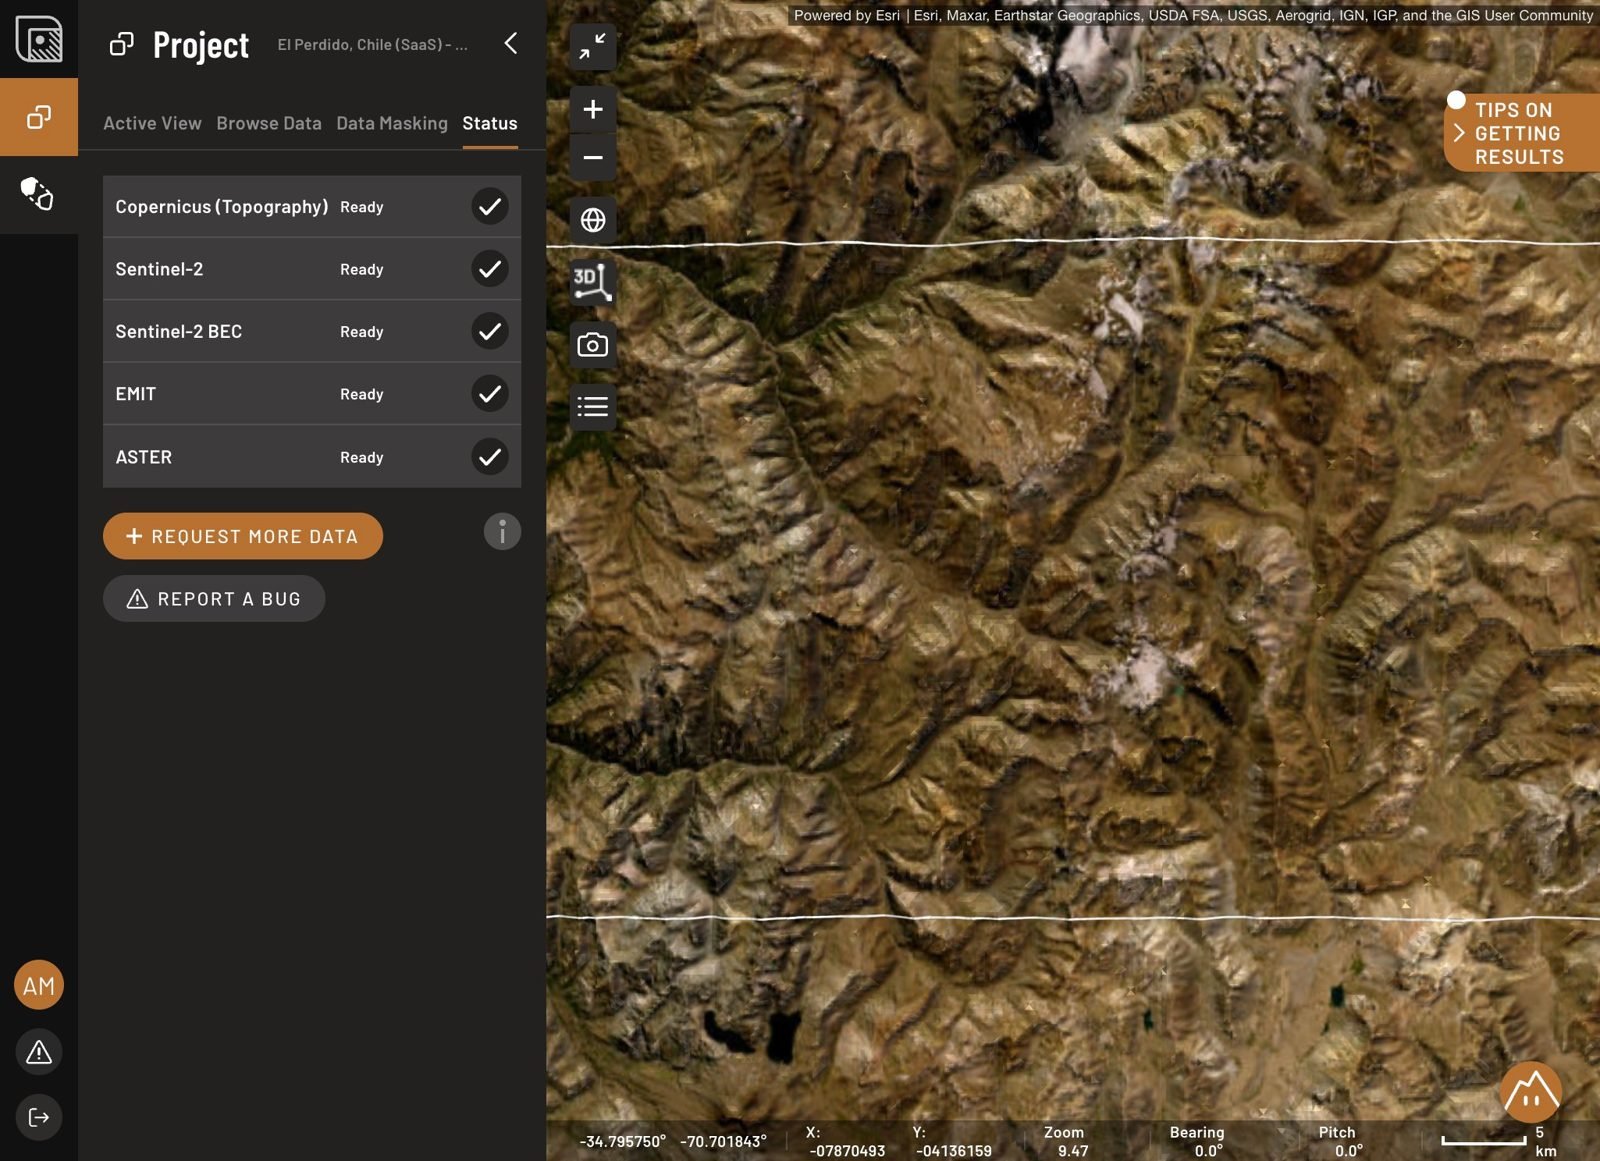This screenshot has height=1161, width=1600.
Task: Select the Status tab
Action: coord(490,123)
